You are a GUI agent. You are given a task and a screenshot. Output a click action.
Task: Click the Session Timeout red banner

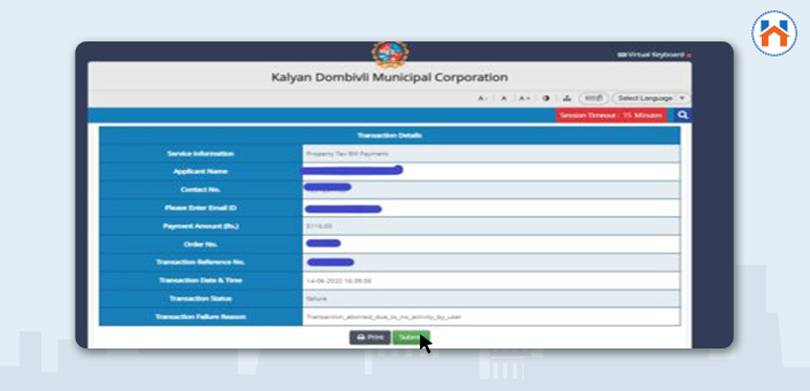point(611,116)
